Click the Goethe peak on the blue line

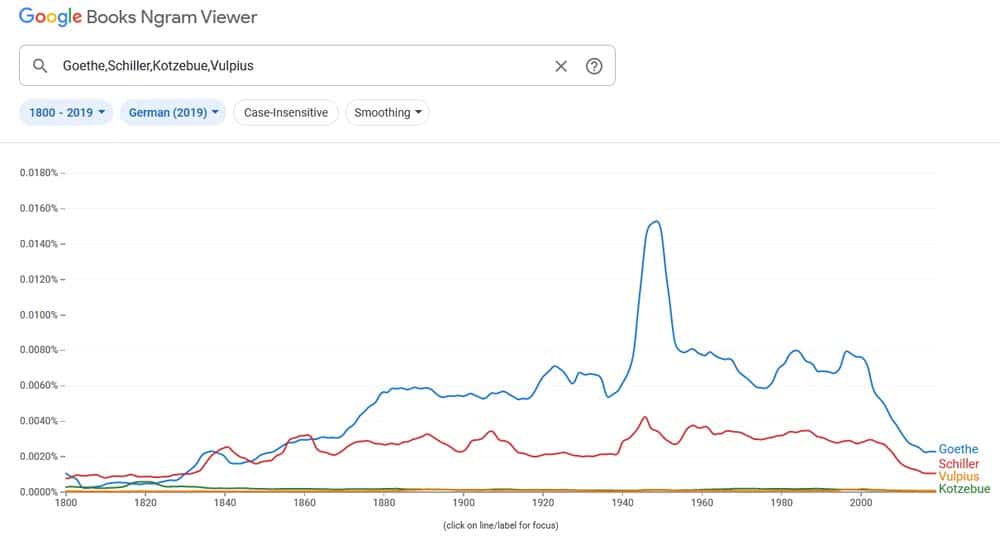tap(654, 221)
